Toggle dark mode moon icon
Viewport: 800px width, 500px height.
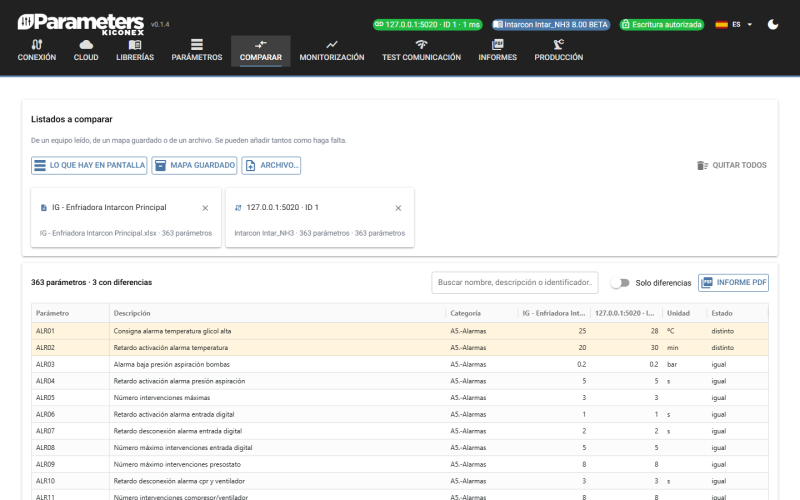pos(773,24)
